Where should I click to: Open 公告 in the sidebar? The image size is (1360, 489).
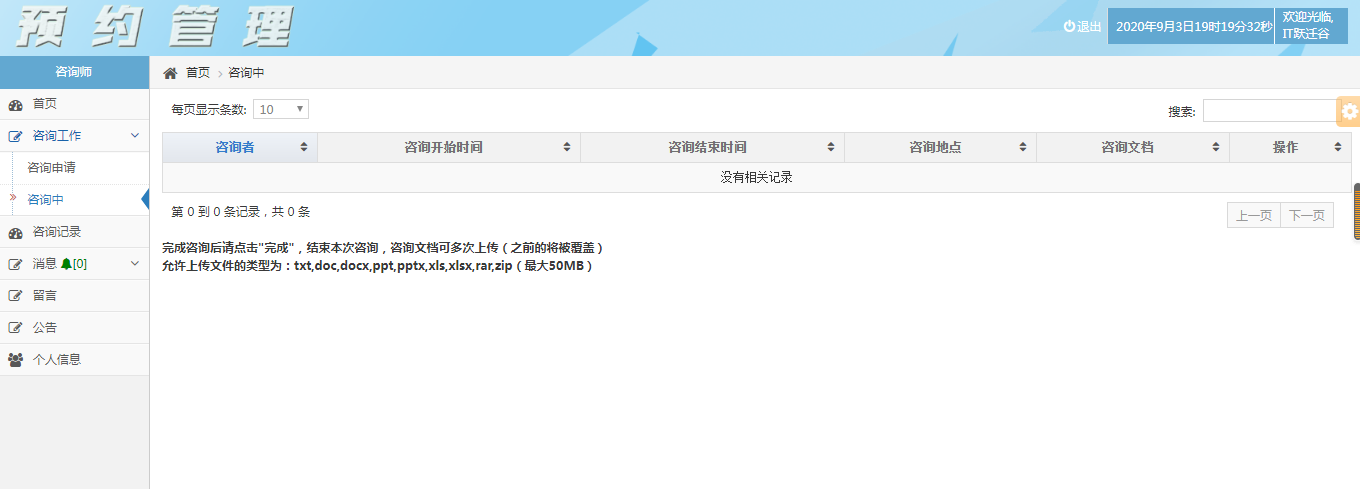[74, 328]
